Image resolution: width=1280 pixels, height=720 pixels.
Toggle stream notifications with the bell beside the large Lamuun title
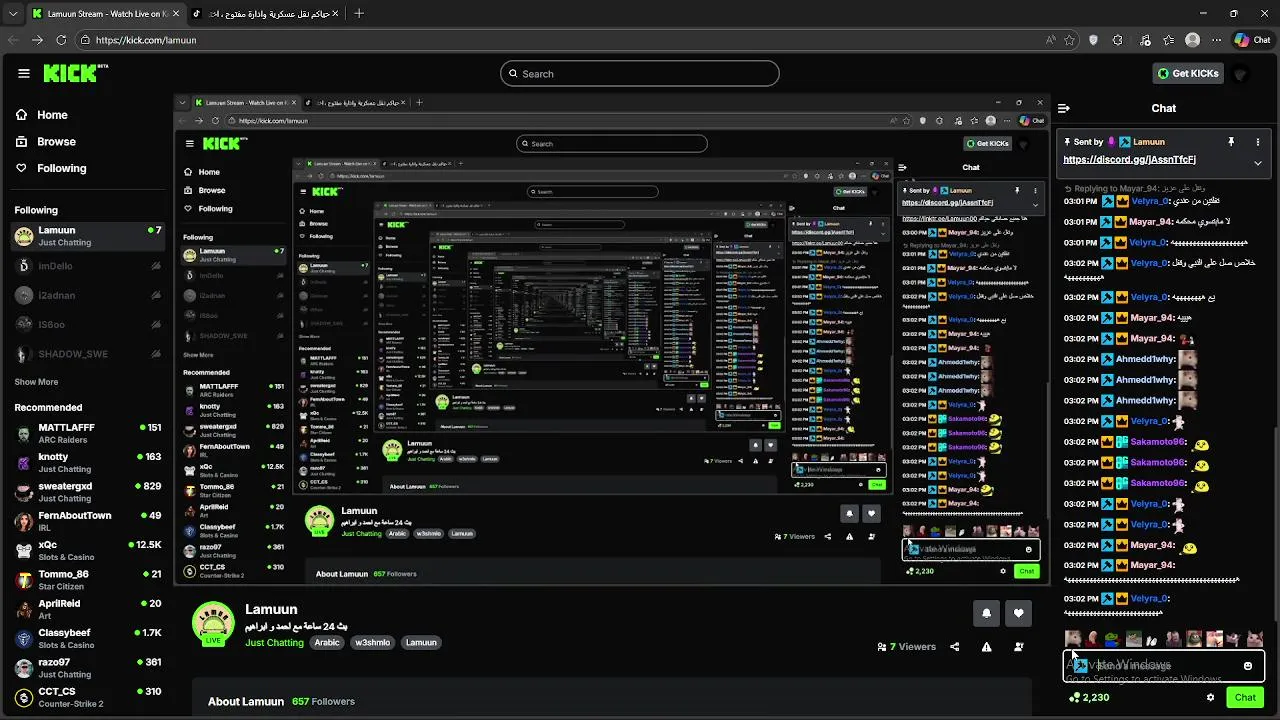point(986,613)
